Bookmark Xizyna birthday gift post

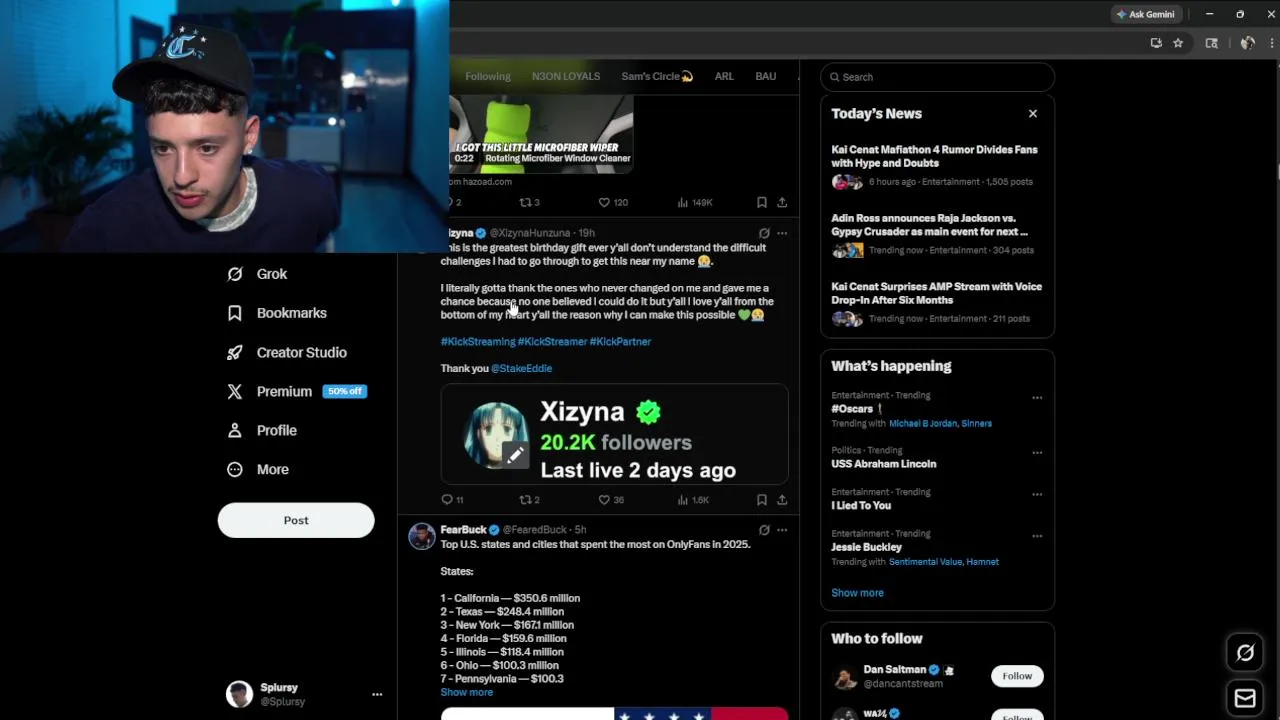tap(762, 499)
